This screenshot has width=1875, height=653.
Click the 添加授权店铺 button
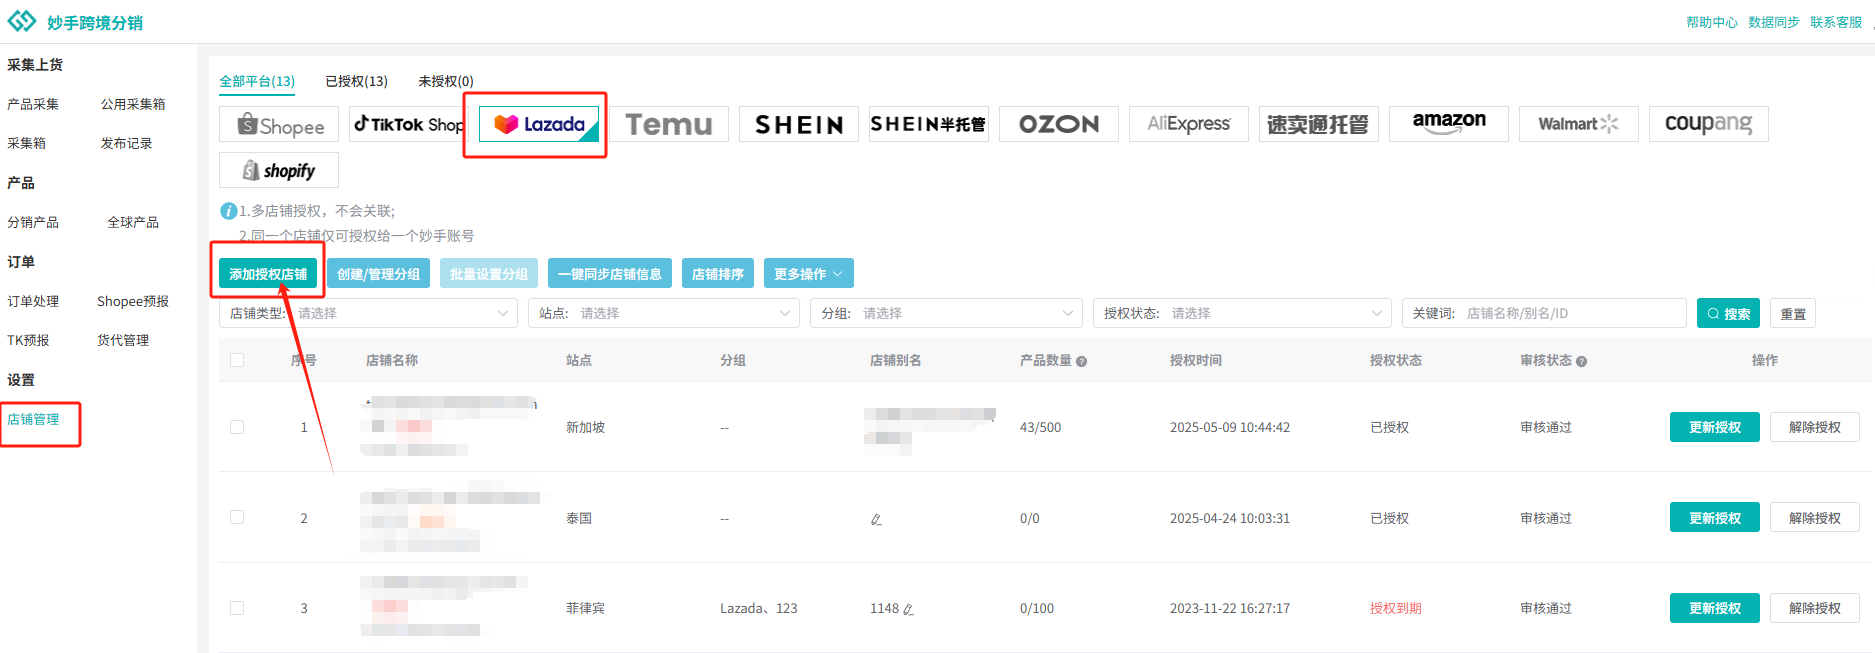[268, 274]
